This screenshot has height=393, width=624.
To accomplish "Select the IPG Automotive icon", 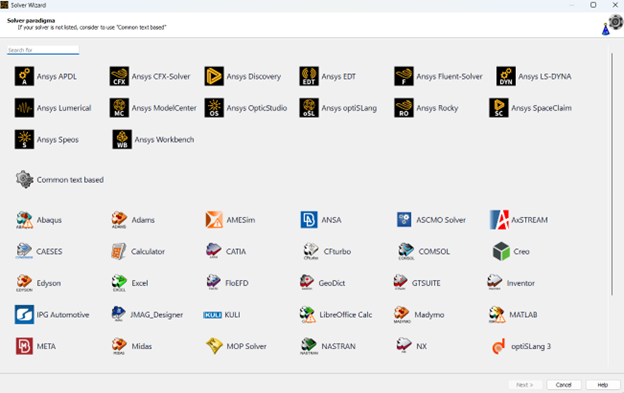I will pyautogui.click(x=24, y=315).
